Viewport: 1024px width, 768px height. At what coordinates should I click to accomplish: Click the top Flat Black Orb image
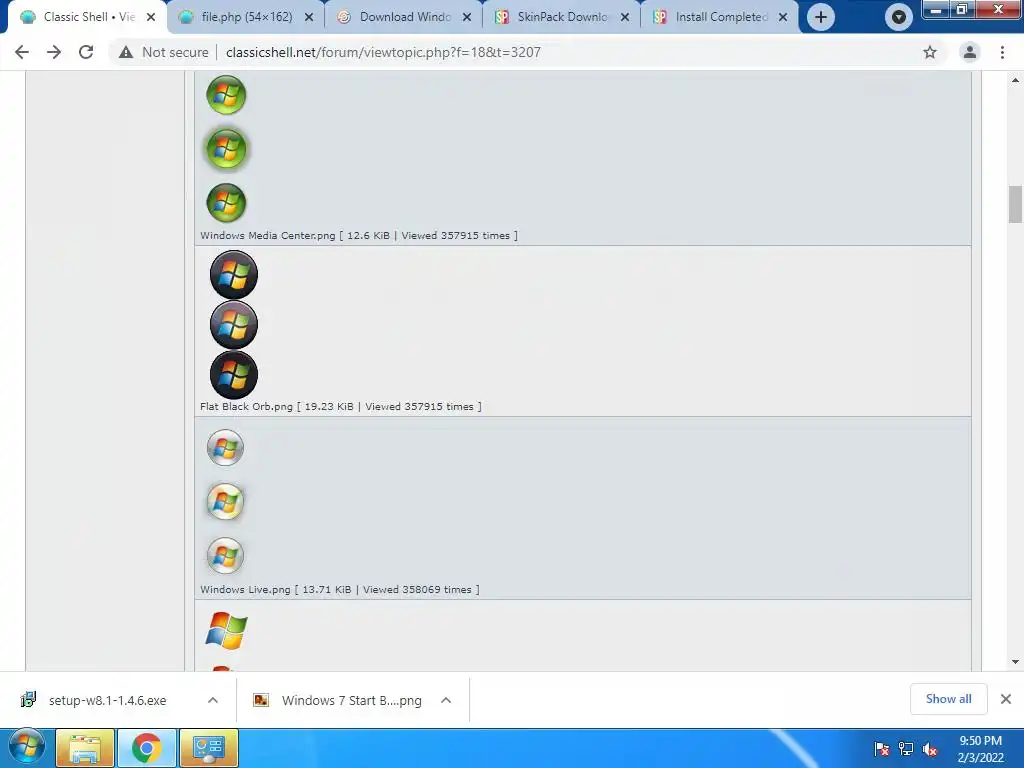[x=234, y=274]
